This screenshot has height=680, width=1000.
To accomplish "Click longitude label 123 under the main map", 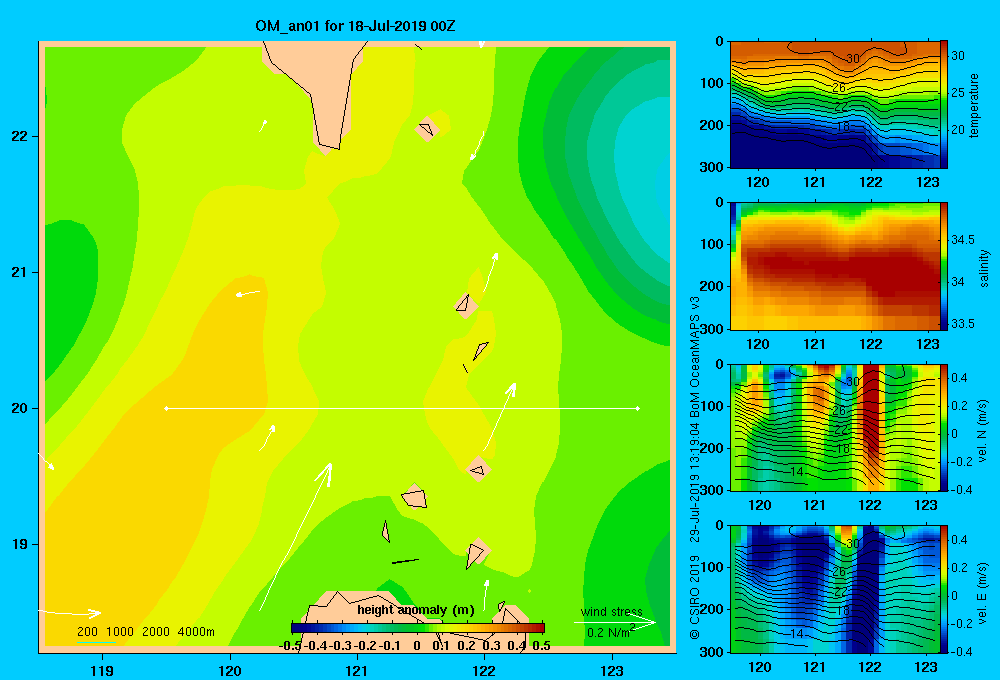I will 612,670.
